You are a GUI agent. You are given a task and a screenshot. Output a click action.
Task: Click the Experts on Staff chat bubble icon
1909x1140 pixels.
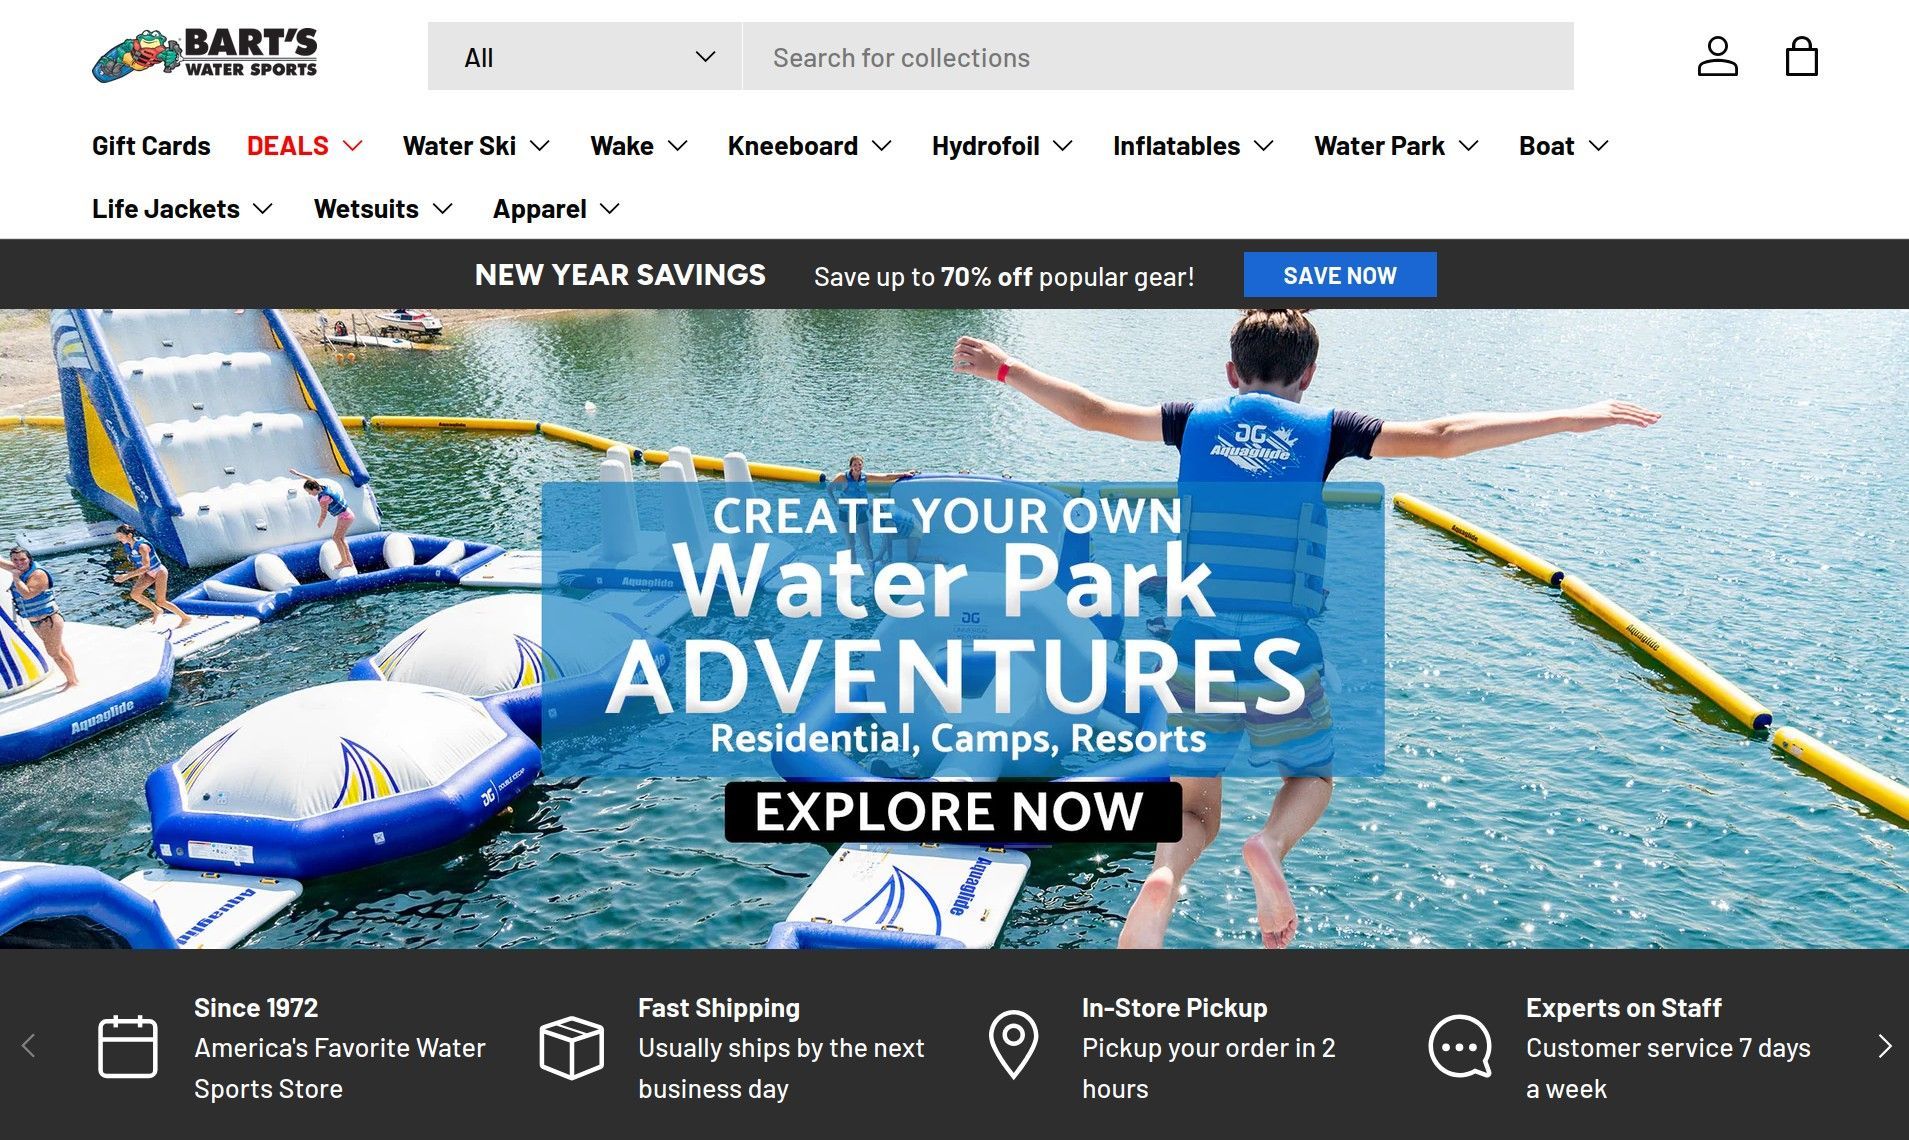pyautogui.click(x=1460, y=1047)
